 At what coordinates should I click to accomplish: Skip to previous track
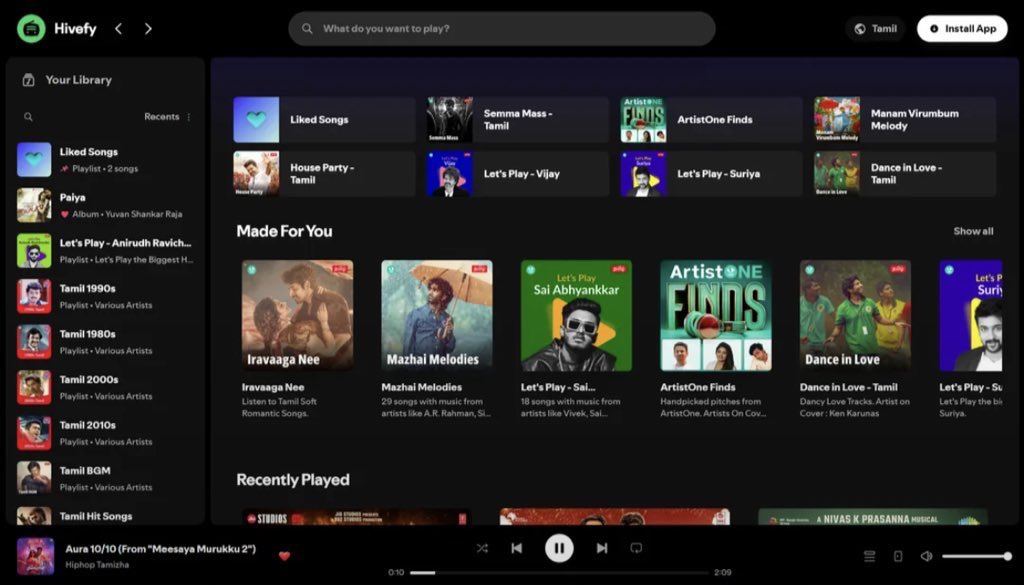(517, 548)
